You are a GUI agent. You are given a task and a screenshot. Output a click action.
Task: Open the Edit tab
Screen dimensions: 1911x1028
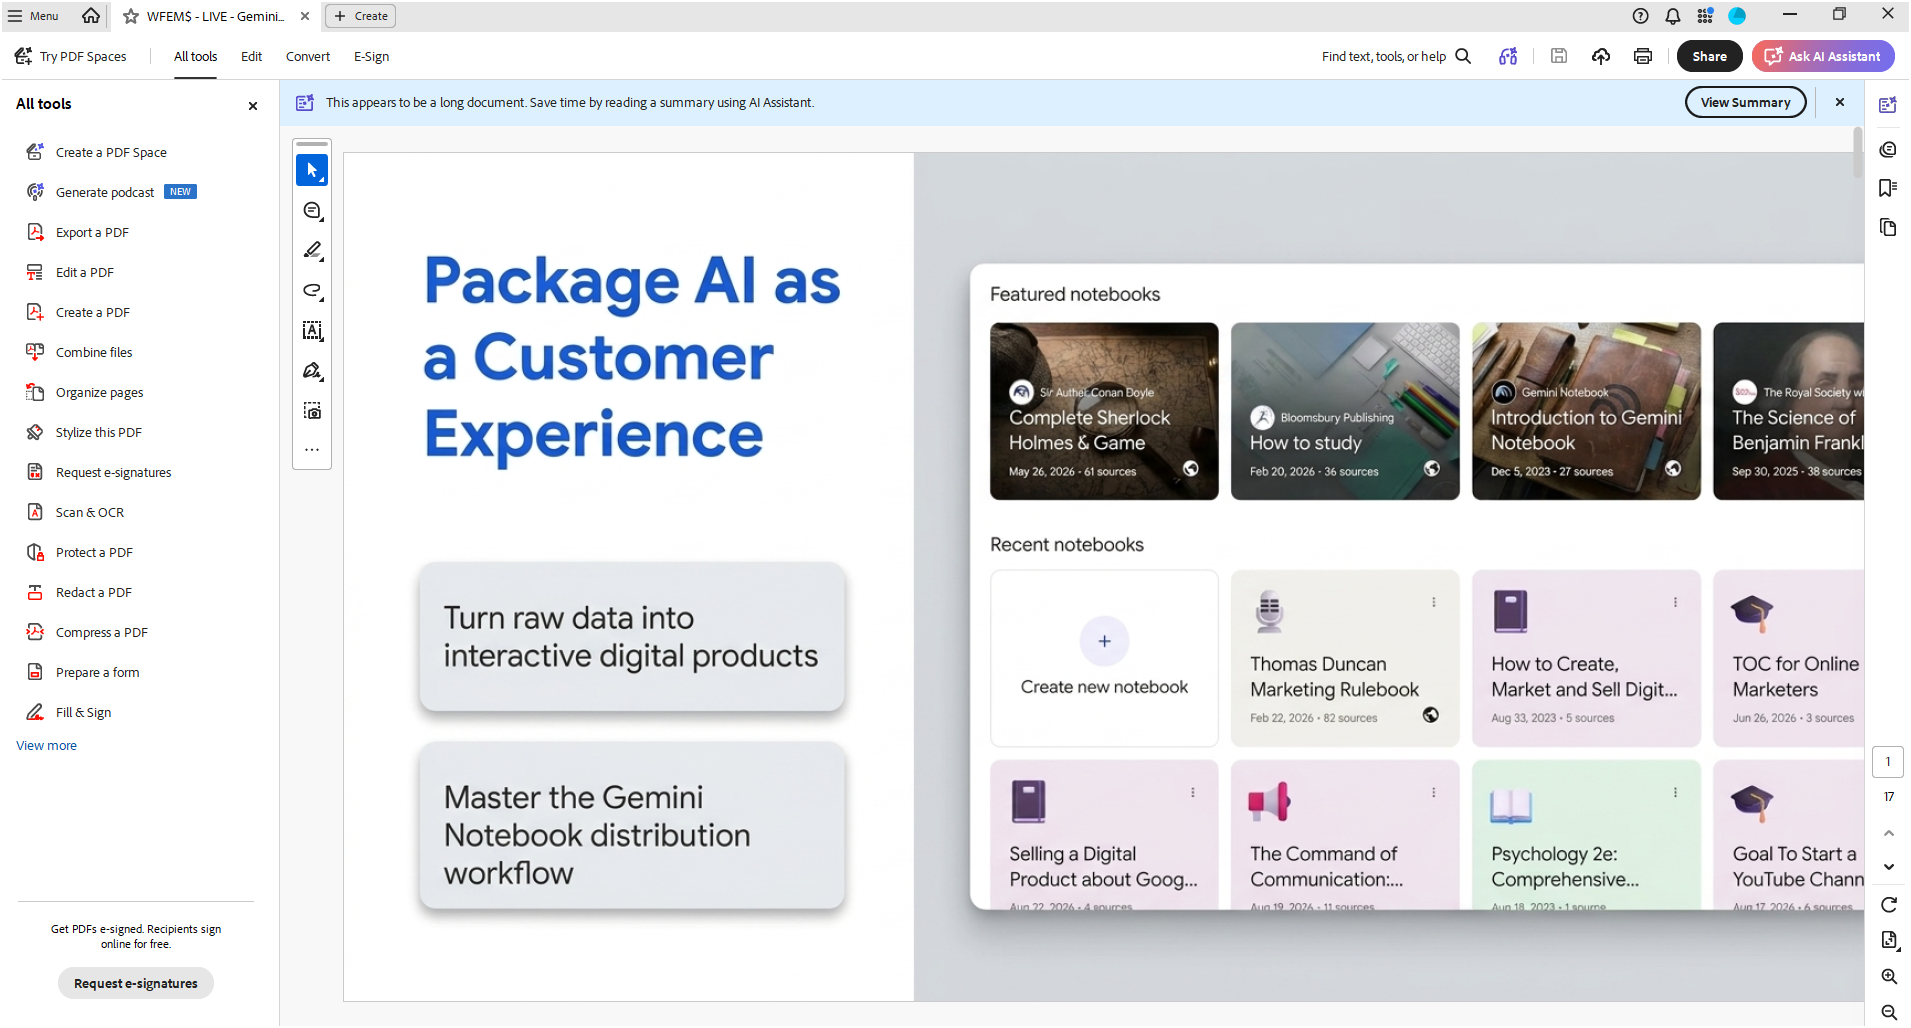[251, 57]
